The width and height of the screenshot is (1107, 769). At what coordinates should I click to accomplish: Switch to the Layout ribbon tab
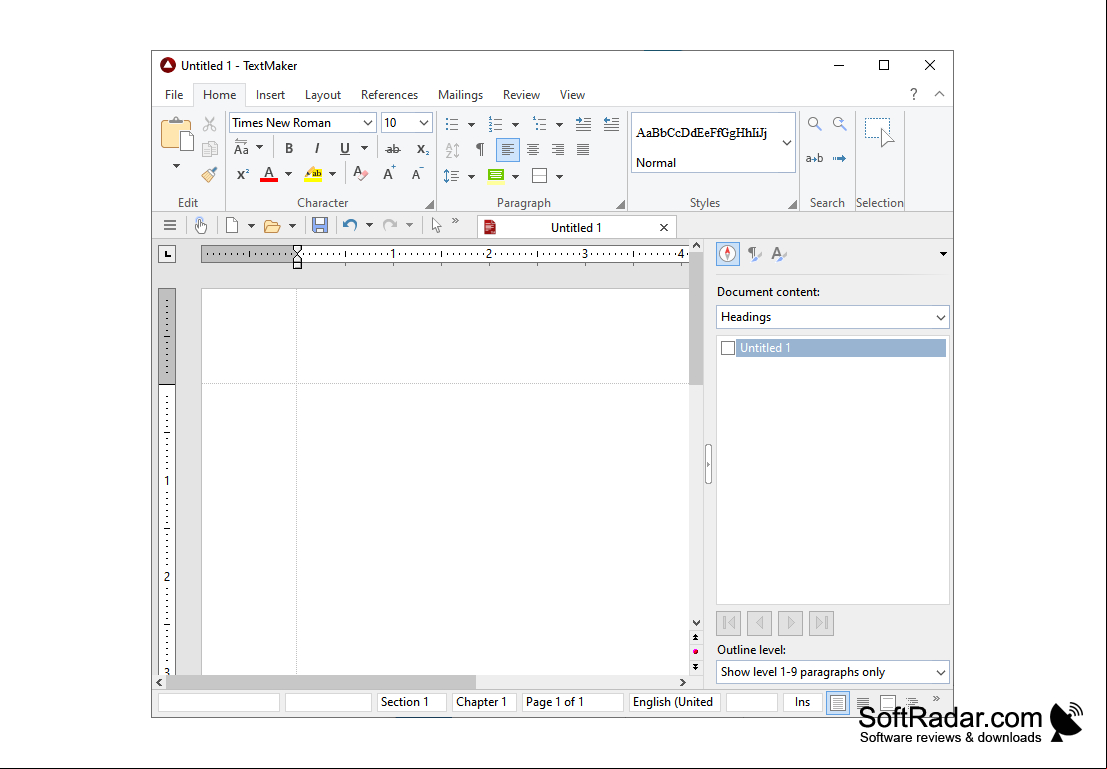point(323,95)
